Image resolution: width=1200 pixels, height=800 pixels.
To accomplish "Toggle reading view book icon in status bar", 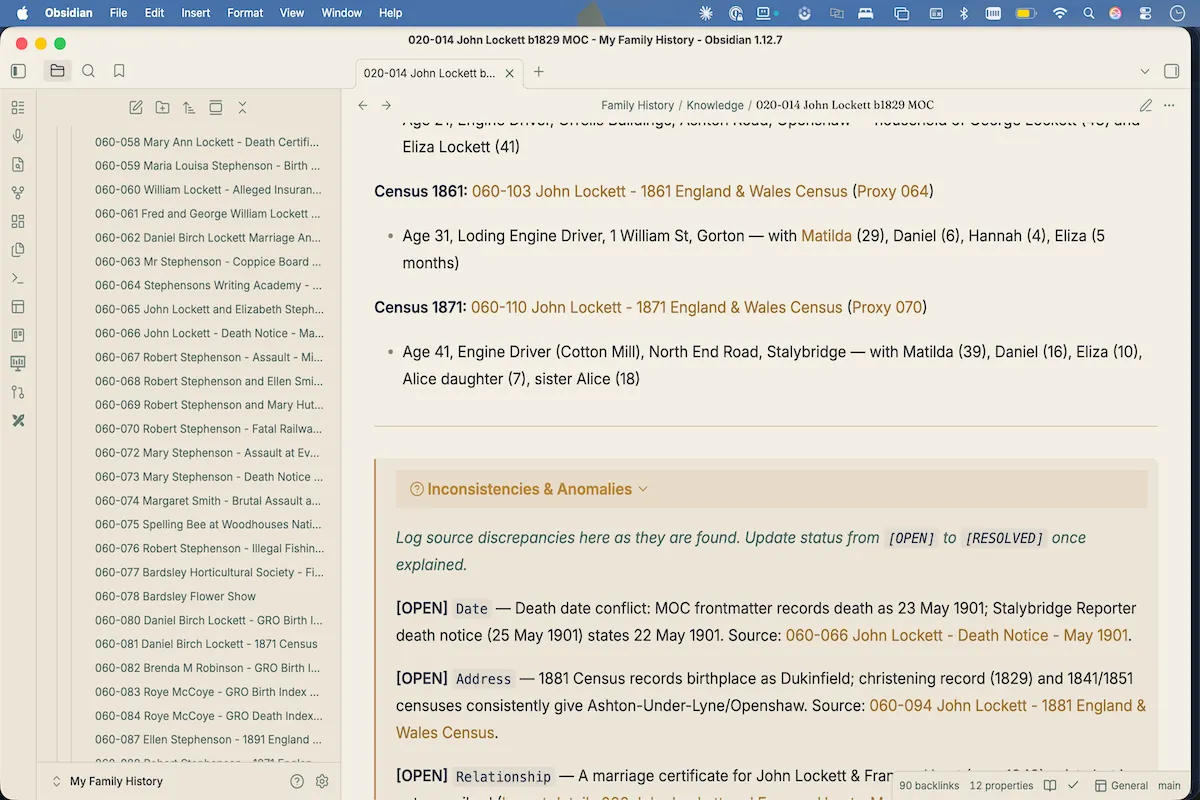I will (x=1050, y=786).
